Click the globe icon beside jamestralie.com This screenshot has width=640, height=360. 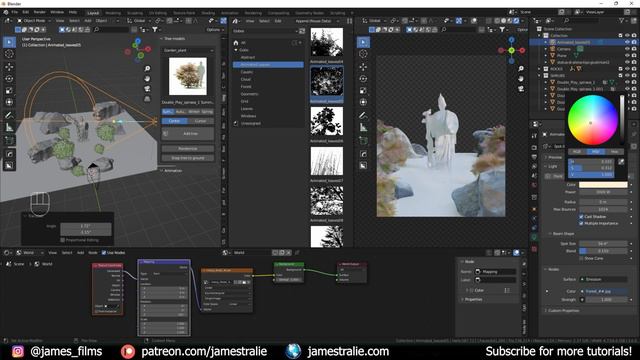pyautogui.click(x=293, y=351)
